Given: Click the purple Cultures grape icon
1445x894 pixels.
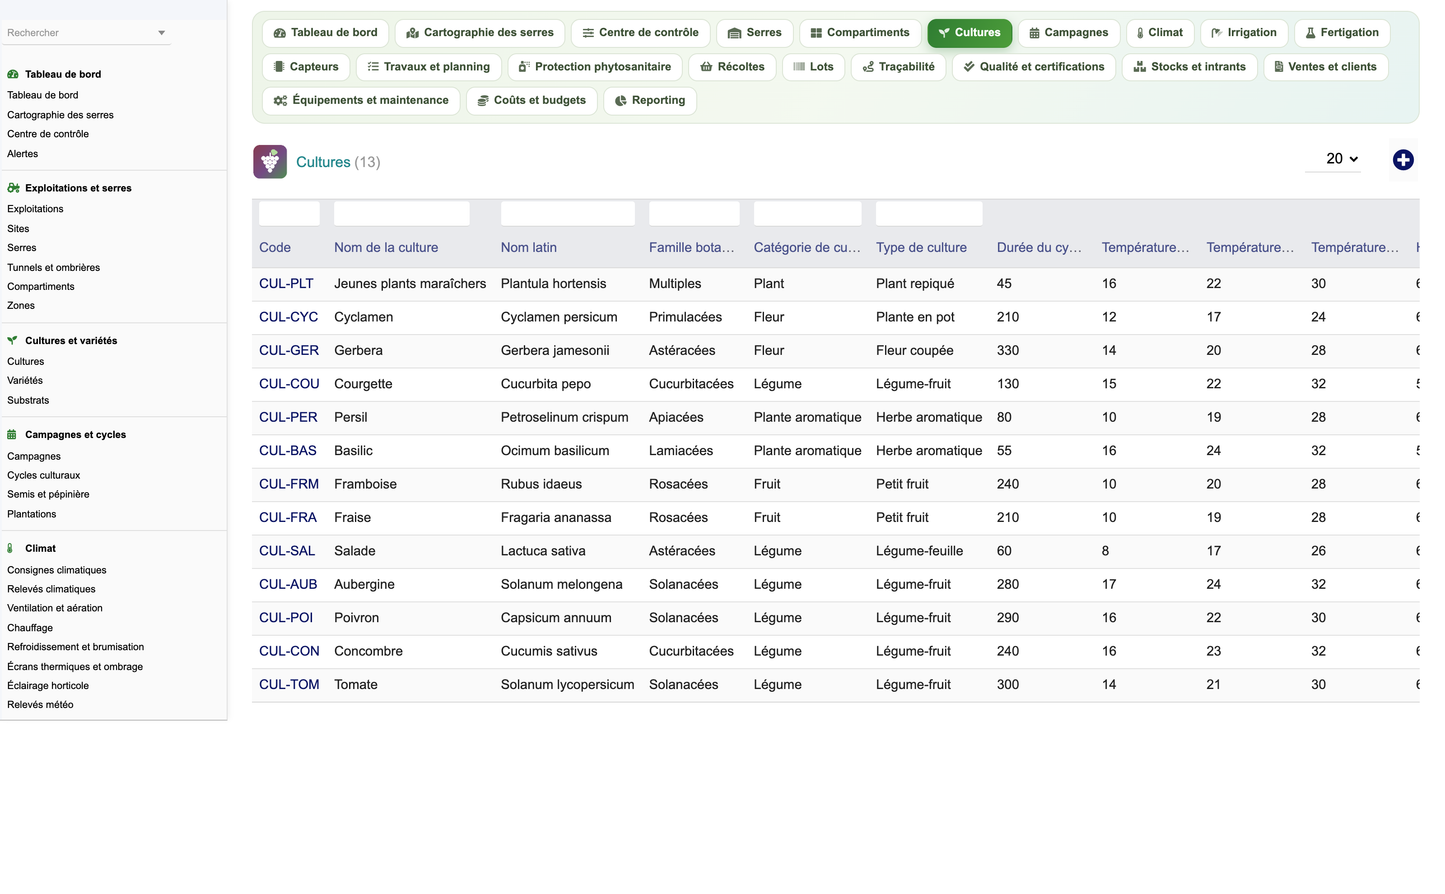Looking at the screenshot, I should tap(270, 162).
